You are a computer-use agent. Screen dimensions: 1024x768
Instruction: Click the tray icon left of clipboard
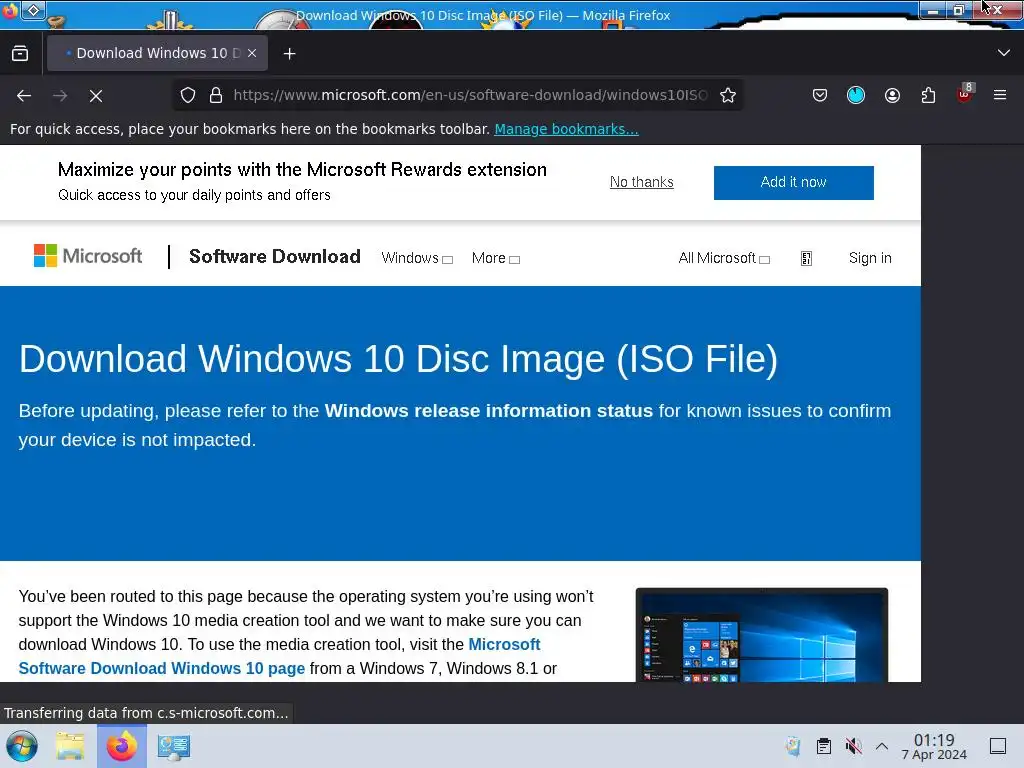(793, 746)
